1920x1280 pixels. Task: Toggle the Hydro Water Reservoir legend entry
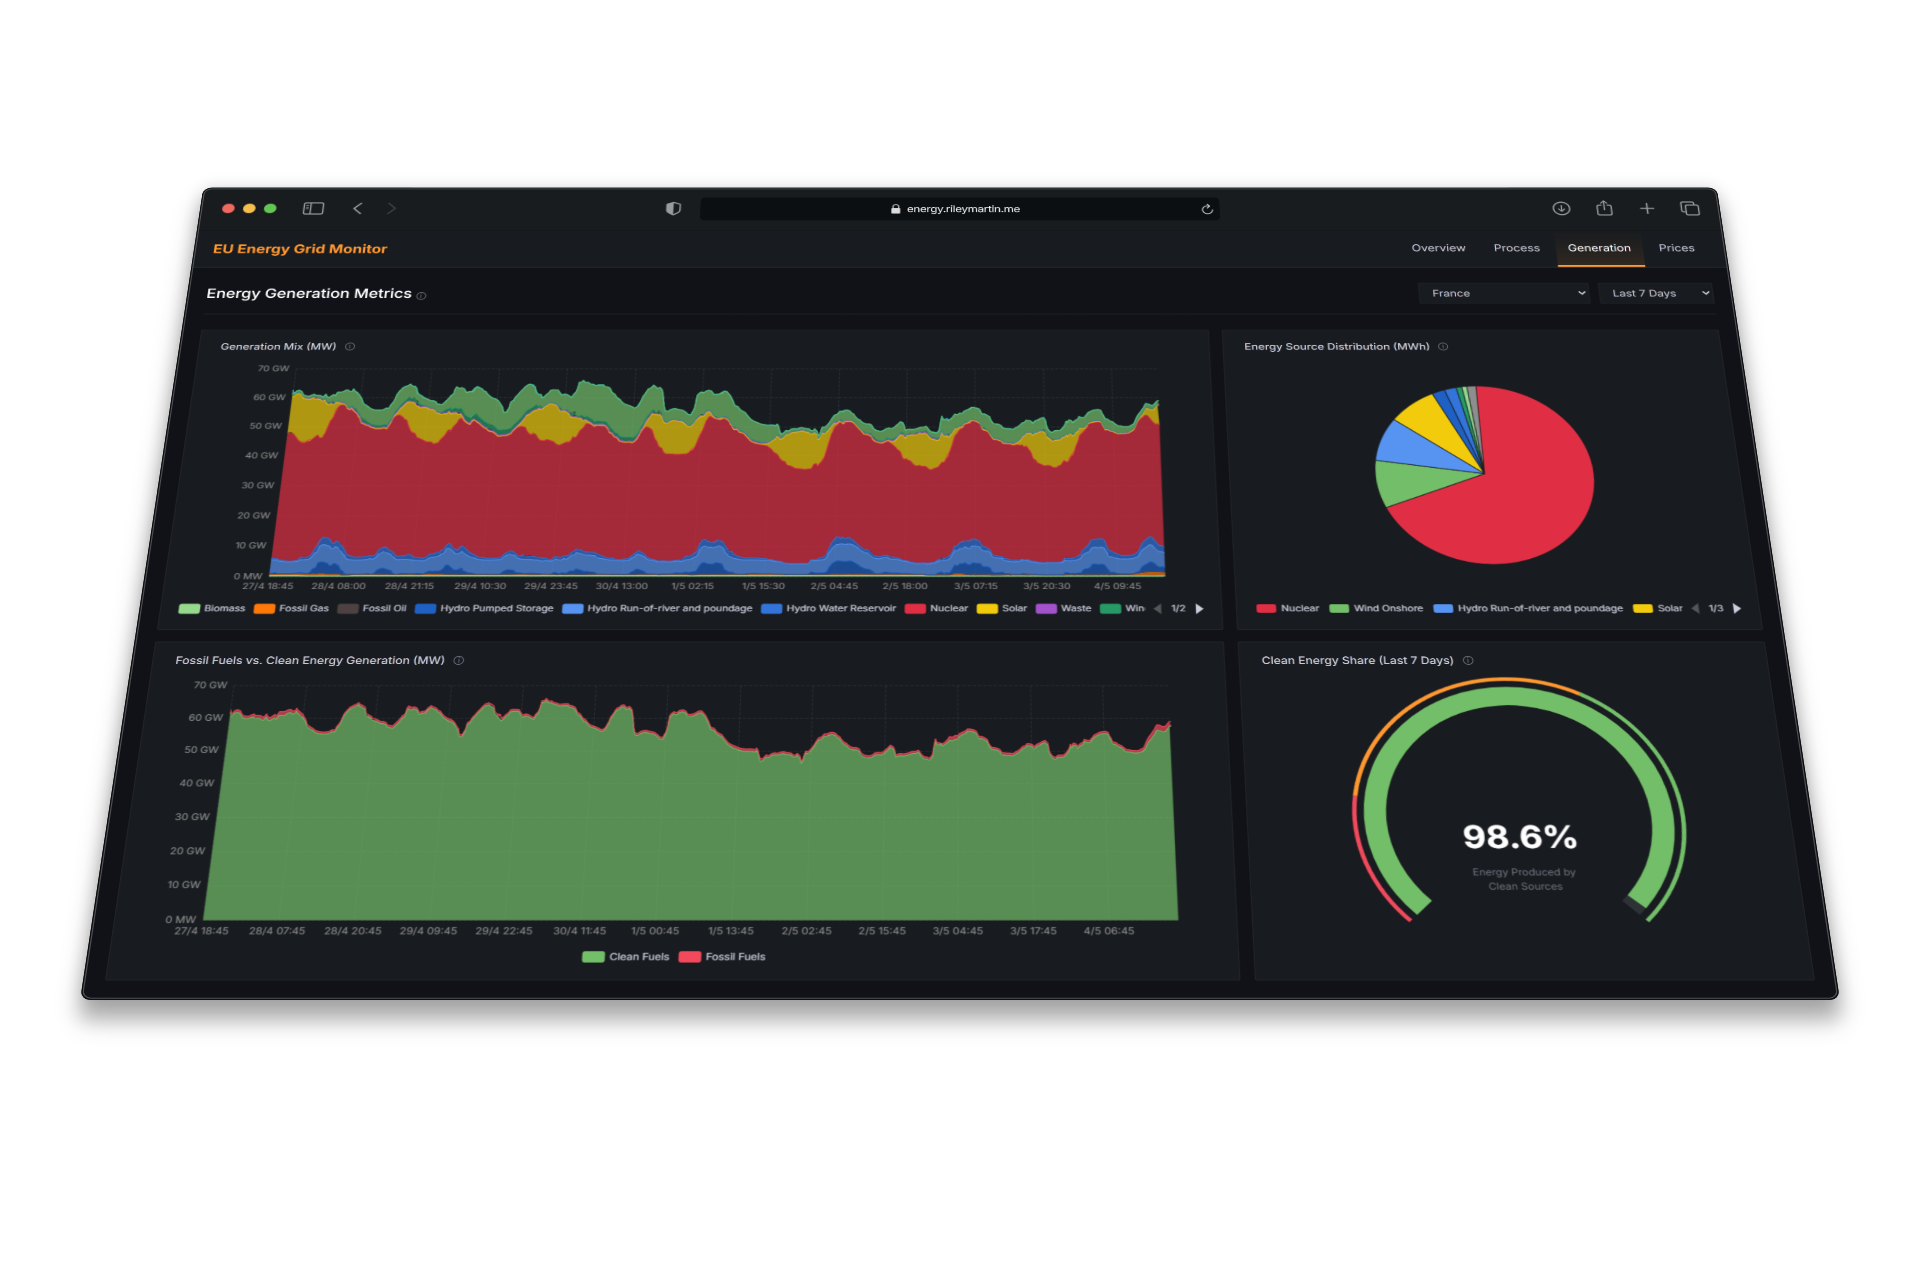(829, 608)
